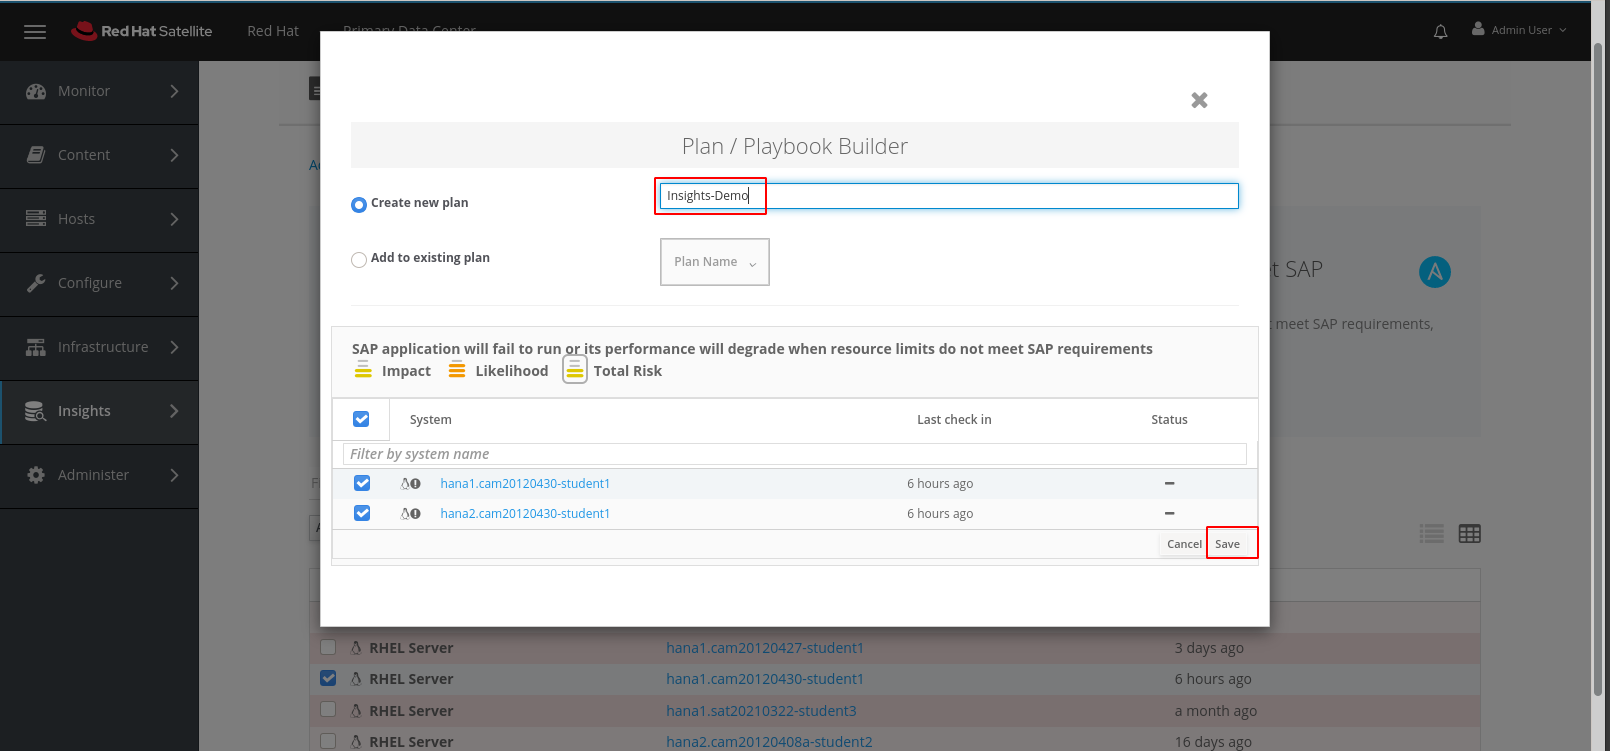Image resolution: width=1610 pixels, height=751 pixels.
Task: Open hana1.cam20120430-student1 link in dialog
Action: tap(525, 484)
